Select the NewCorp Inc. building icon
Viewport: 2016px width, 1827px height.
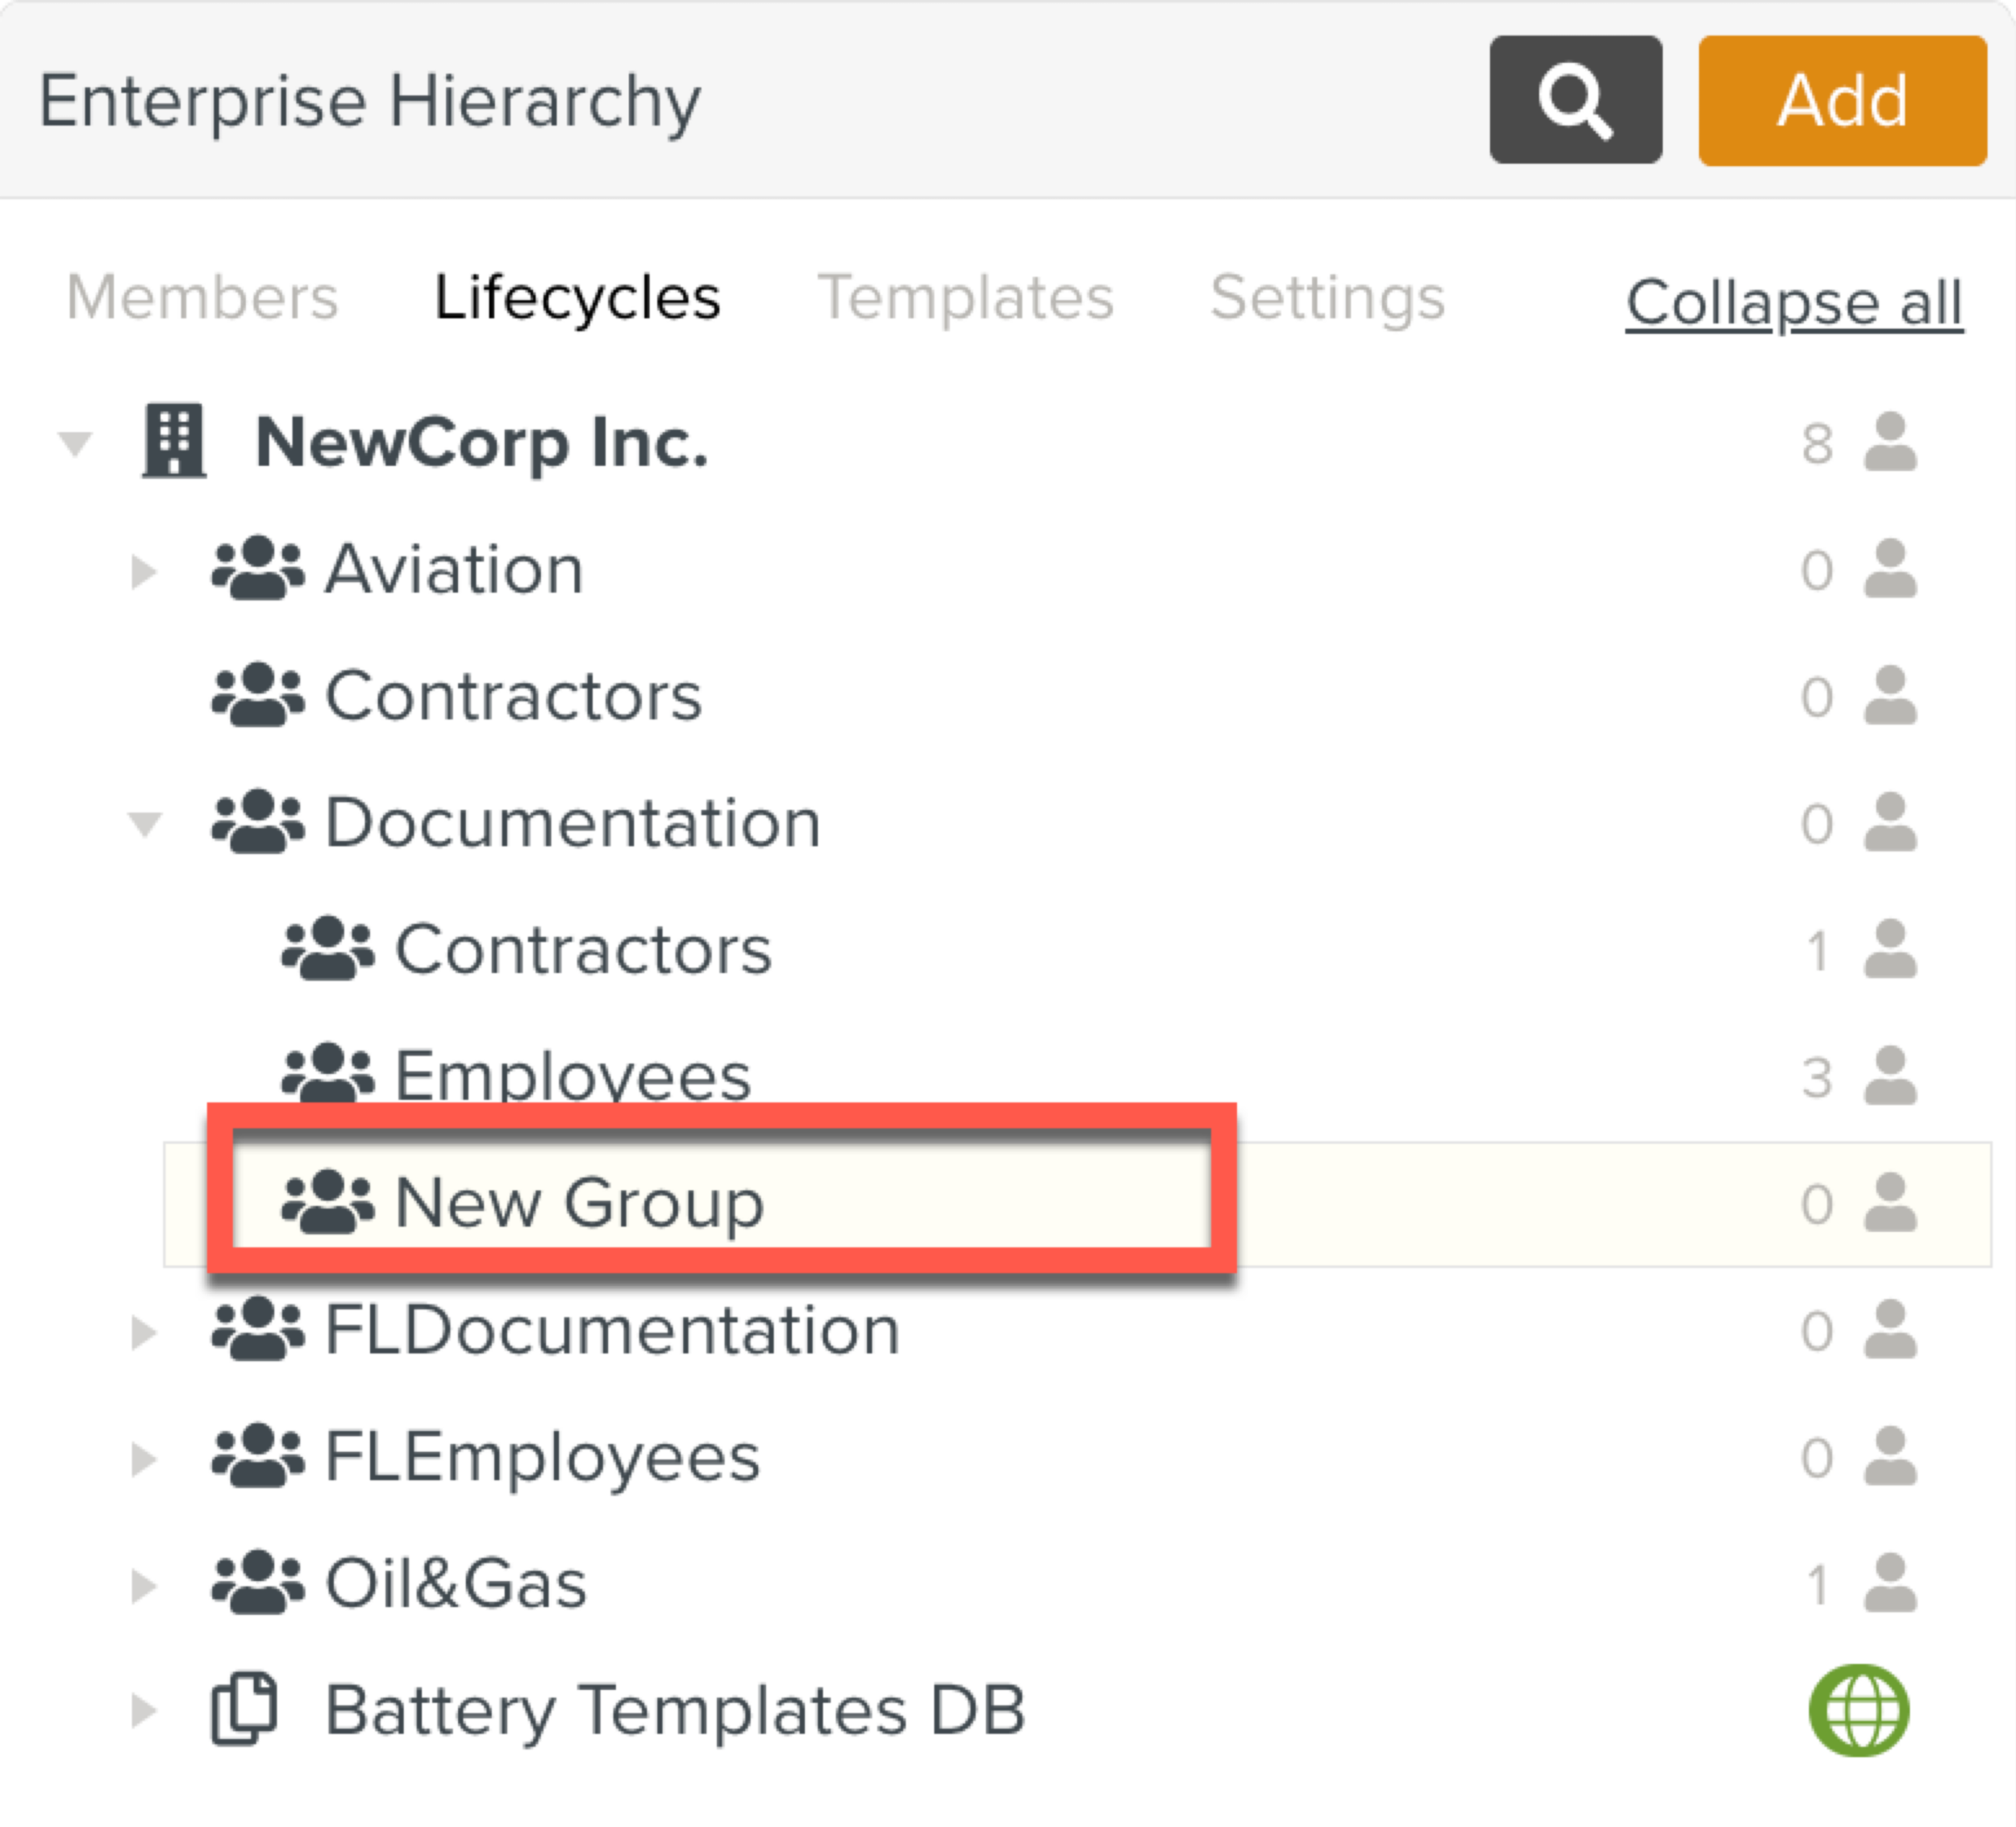point(173,440)
